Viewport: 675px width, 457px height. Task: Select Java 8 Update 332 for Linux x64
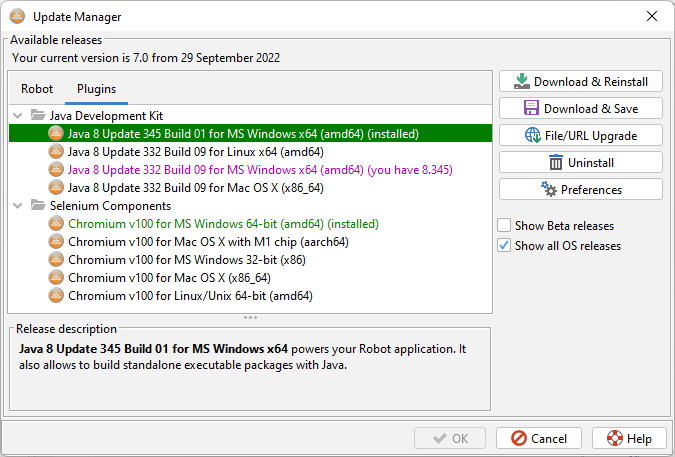tap(195, 152)
